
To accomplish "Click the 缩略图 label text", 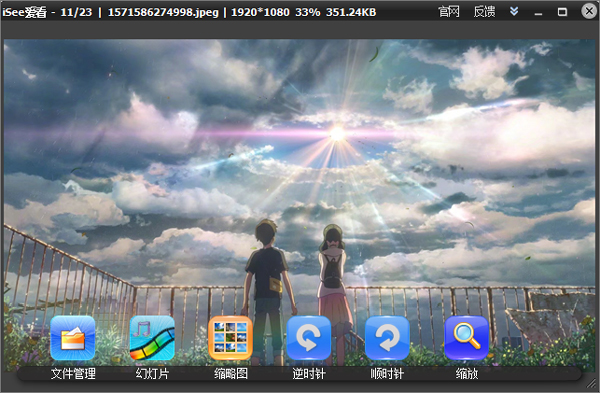I will point(231,373).
